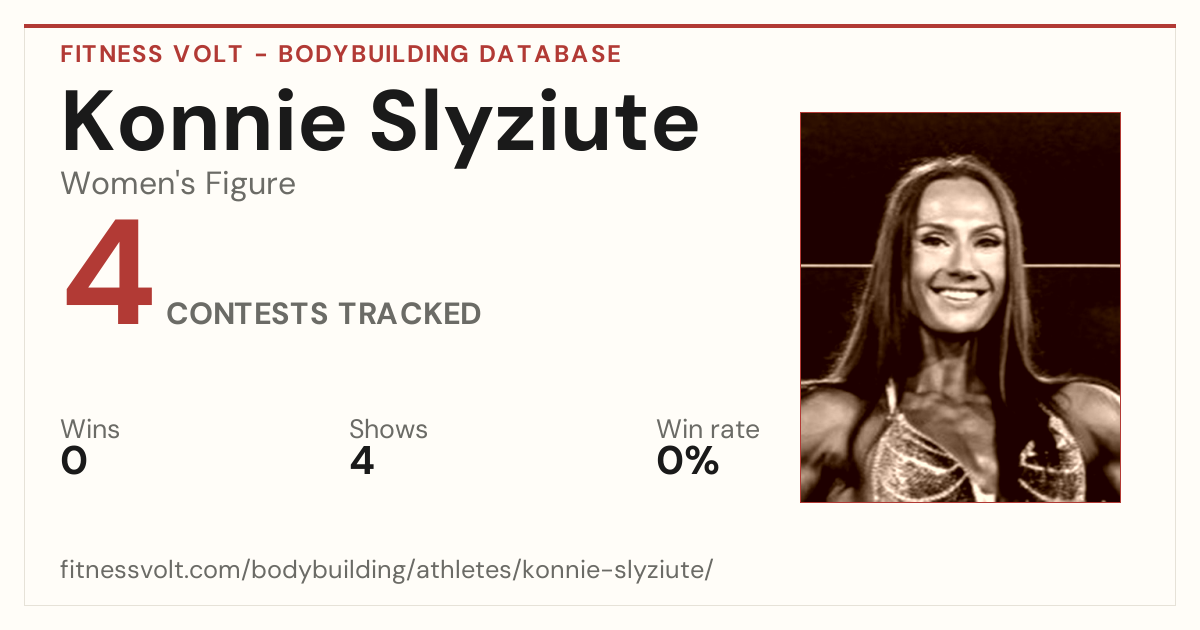Click the surname Slyziute in title
The width and height of the screenshot is (1200, 630).
coord(535,123)
